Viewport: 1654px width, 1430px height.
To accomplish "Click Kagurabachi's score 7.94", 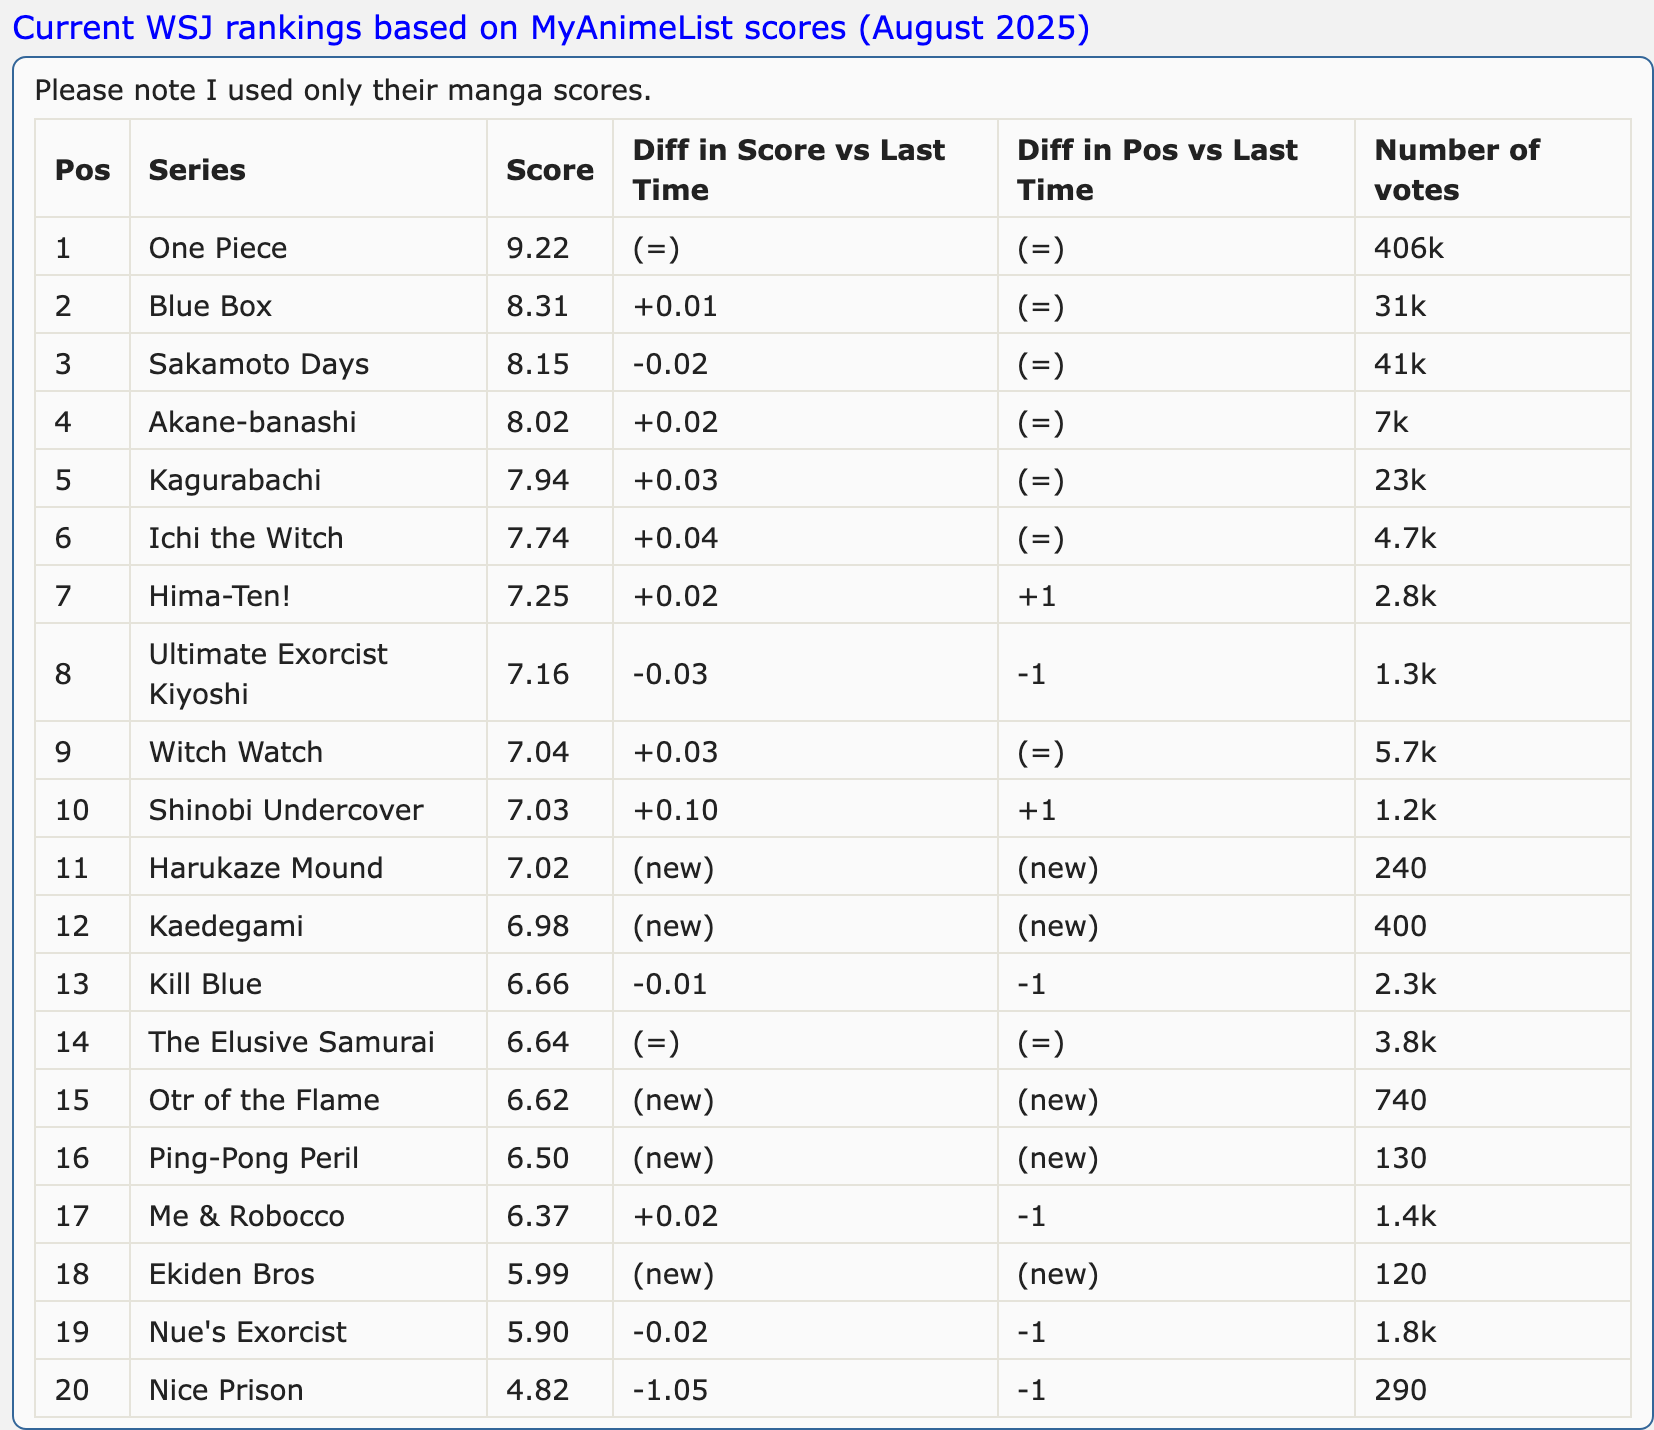I will 537,479.
